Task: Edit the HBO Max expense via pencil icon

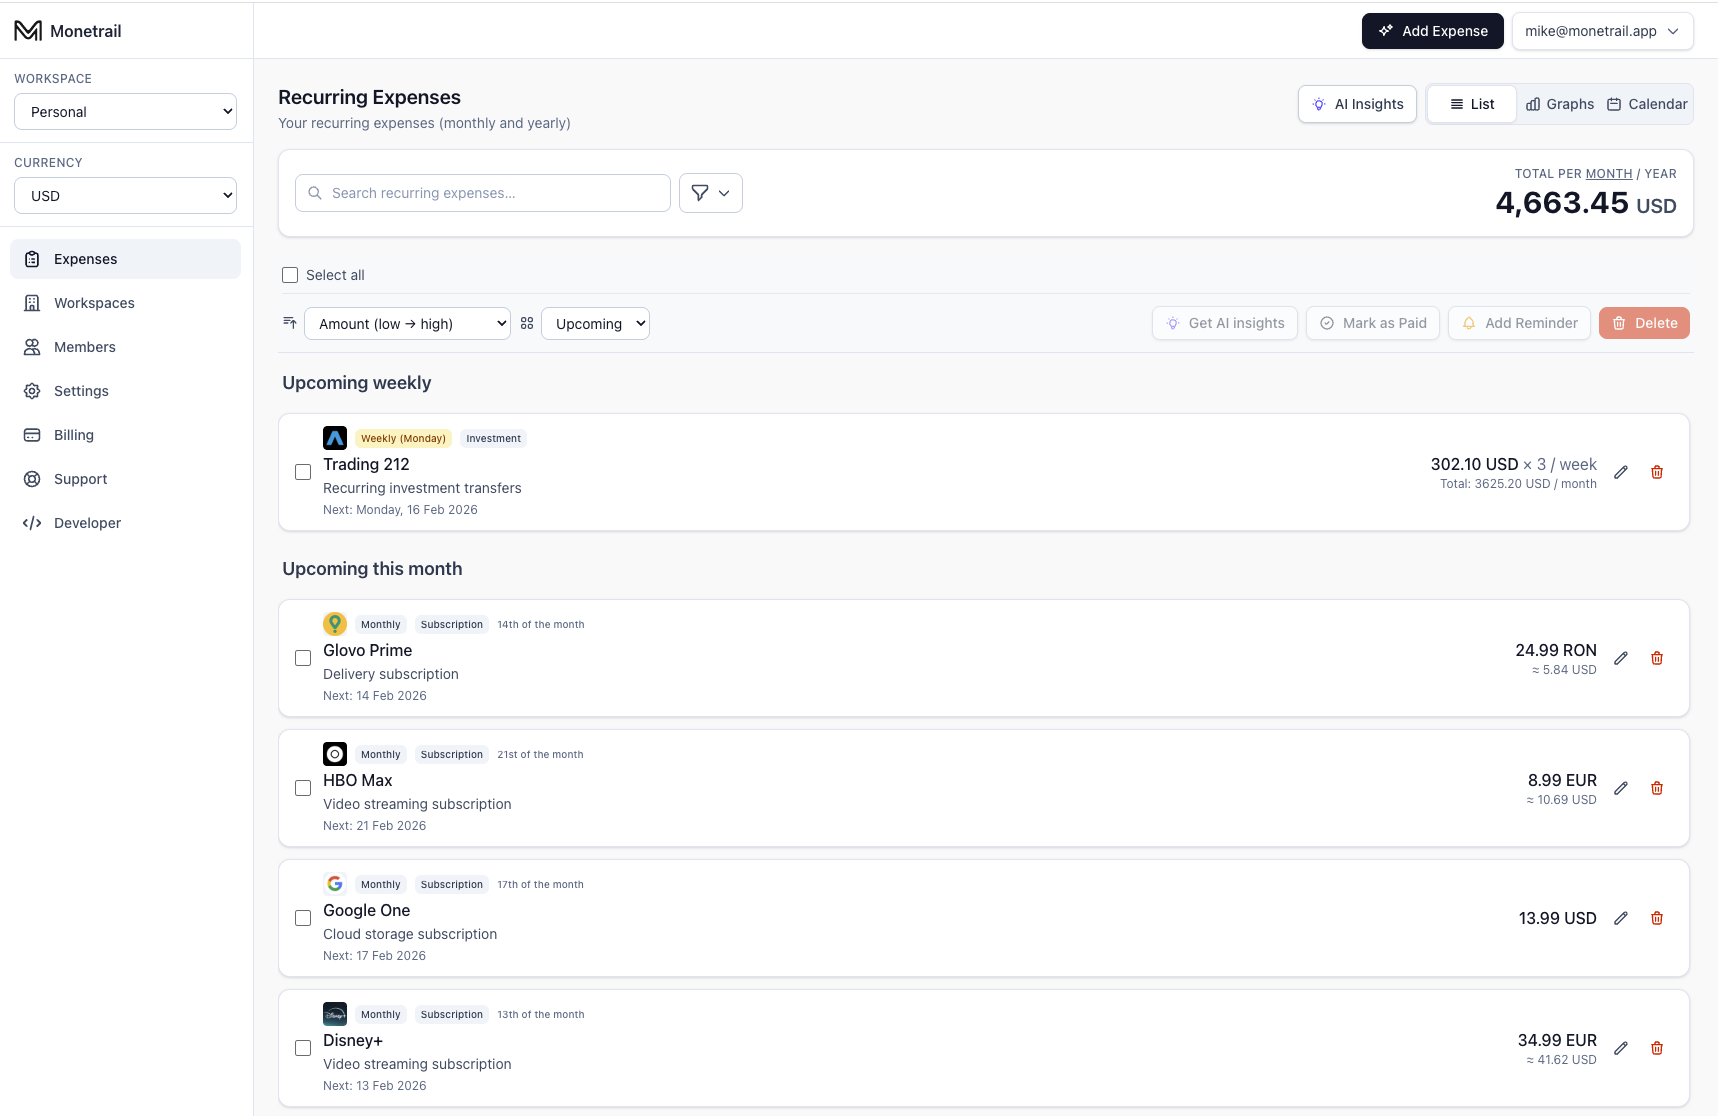Action: [1621, 788]
